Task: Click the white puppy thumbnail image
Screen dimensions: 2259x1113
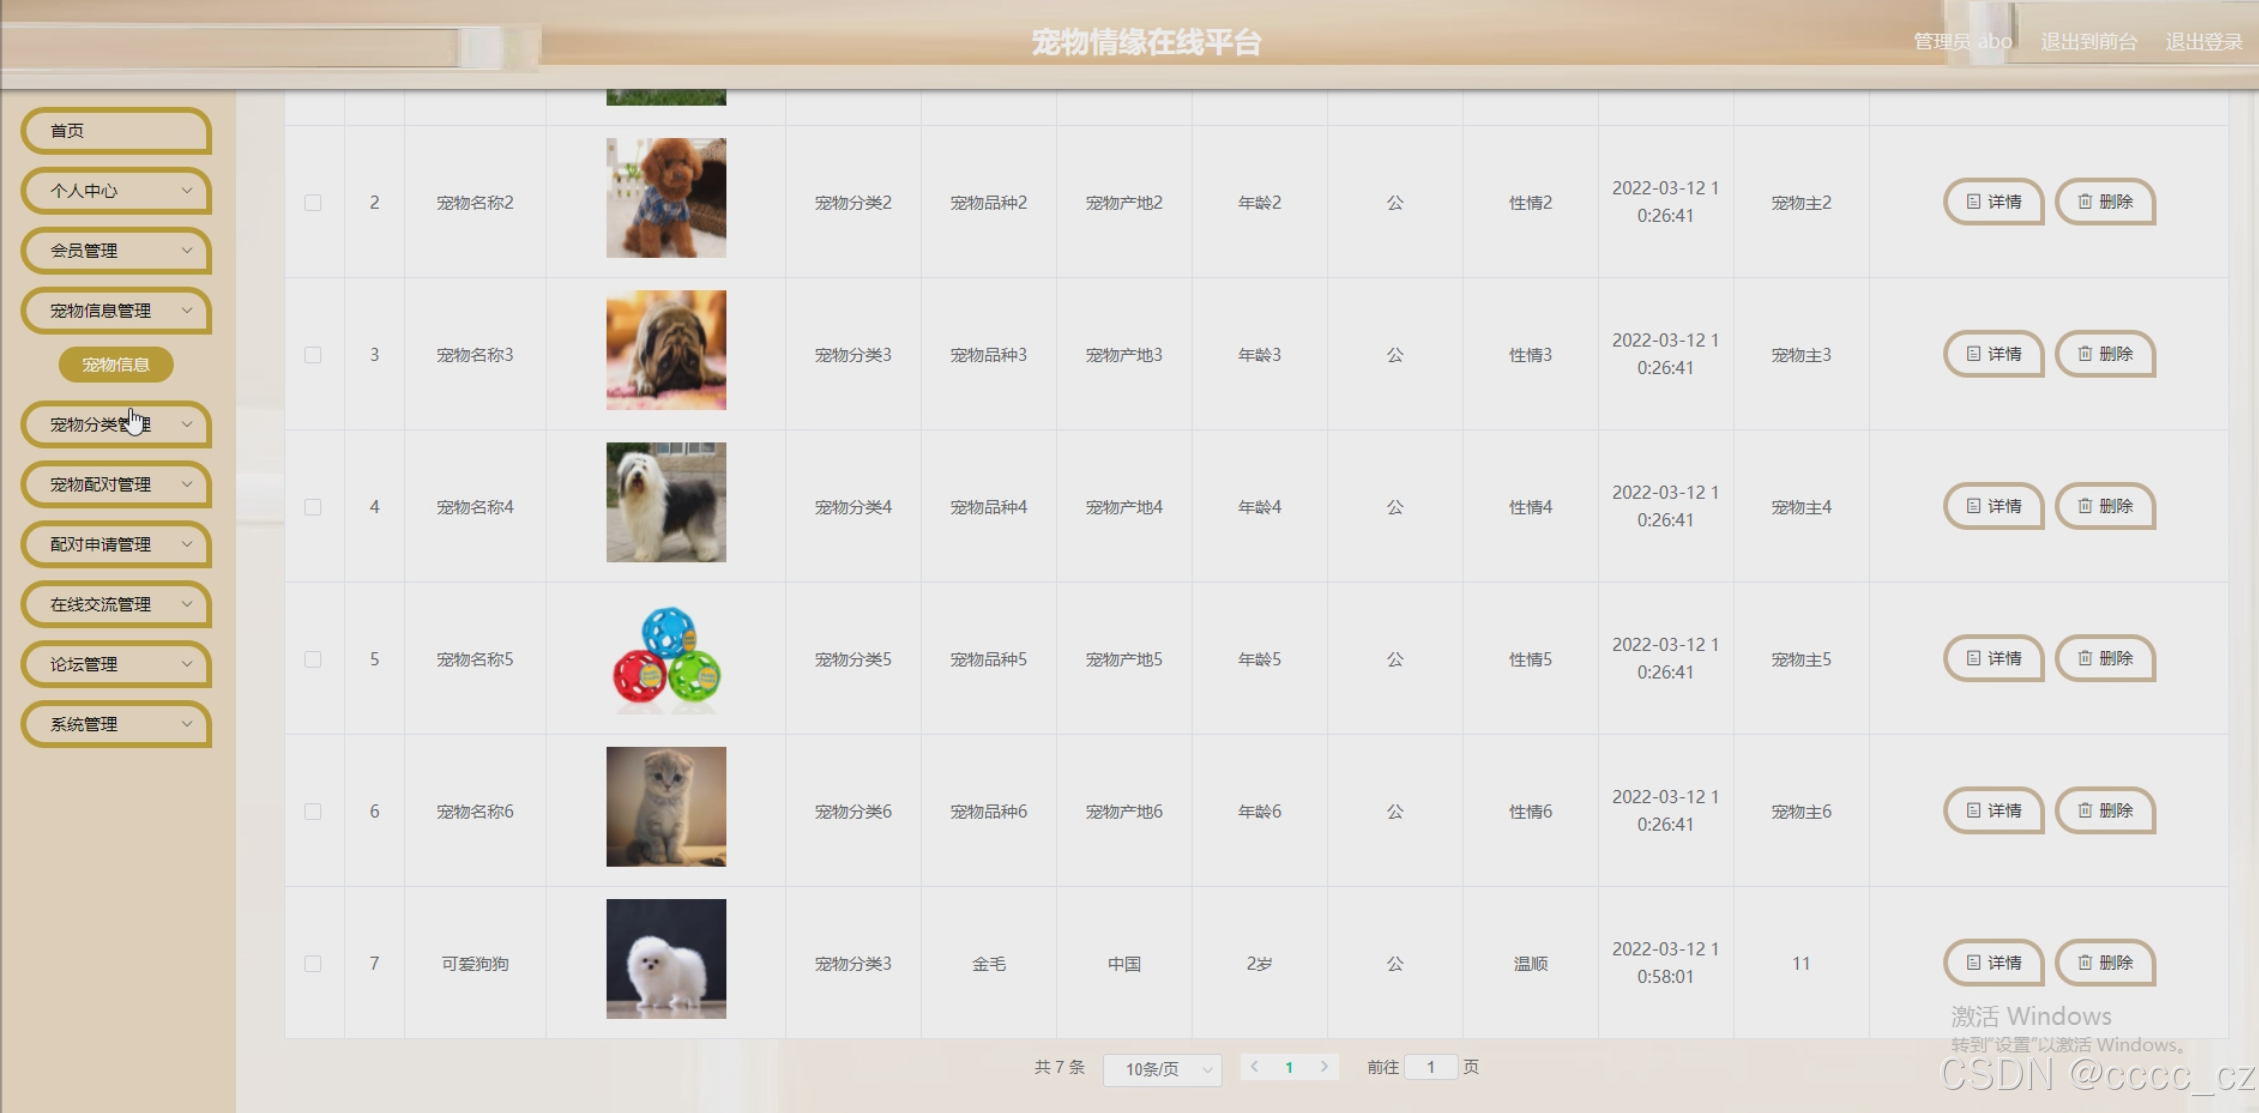Action: pyautogui.click(x=666, y=959)
